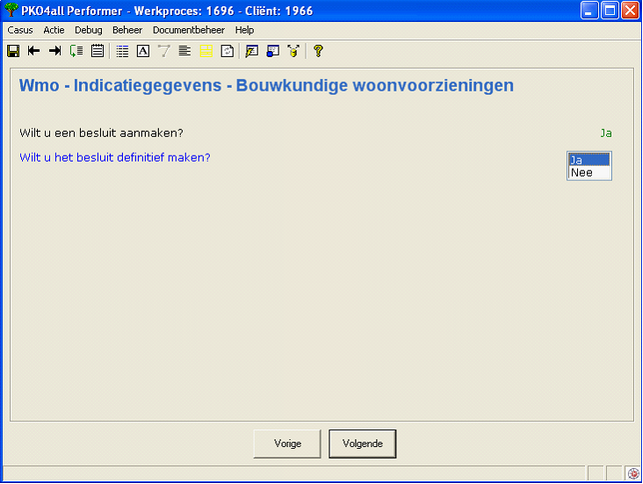The height and width of the screenshot is (484, 643).
Task: Select Nee in the definitief list
Action: tap(589, 173)
